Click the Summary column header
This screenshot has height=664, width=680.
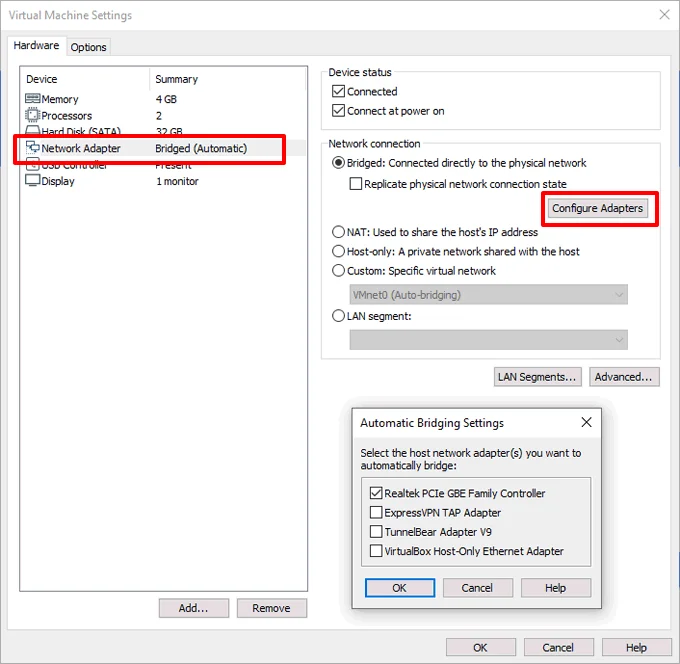click(228, 79)
